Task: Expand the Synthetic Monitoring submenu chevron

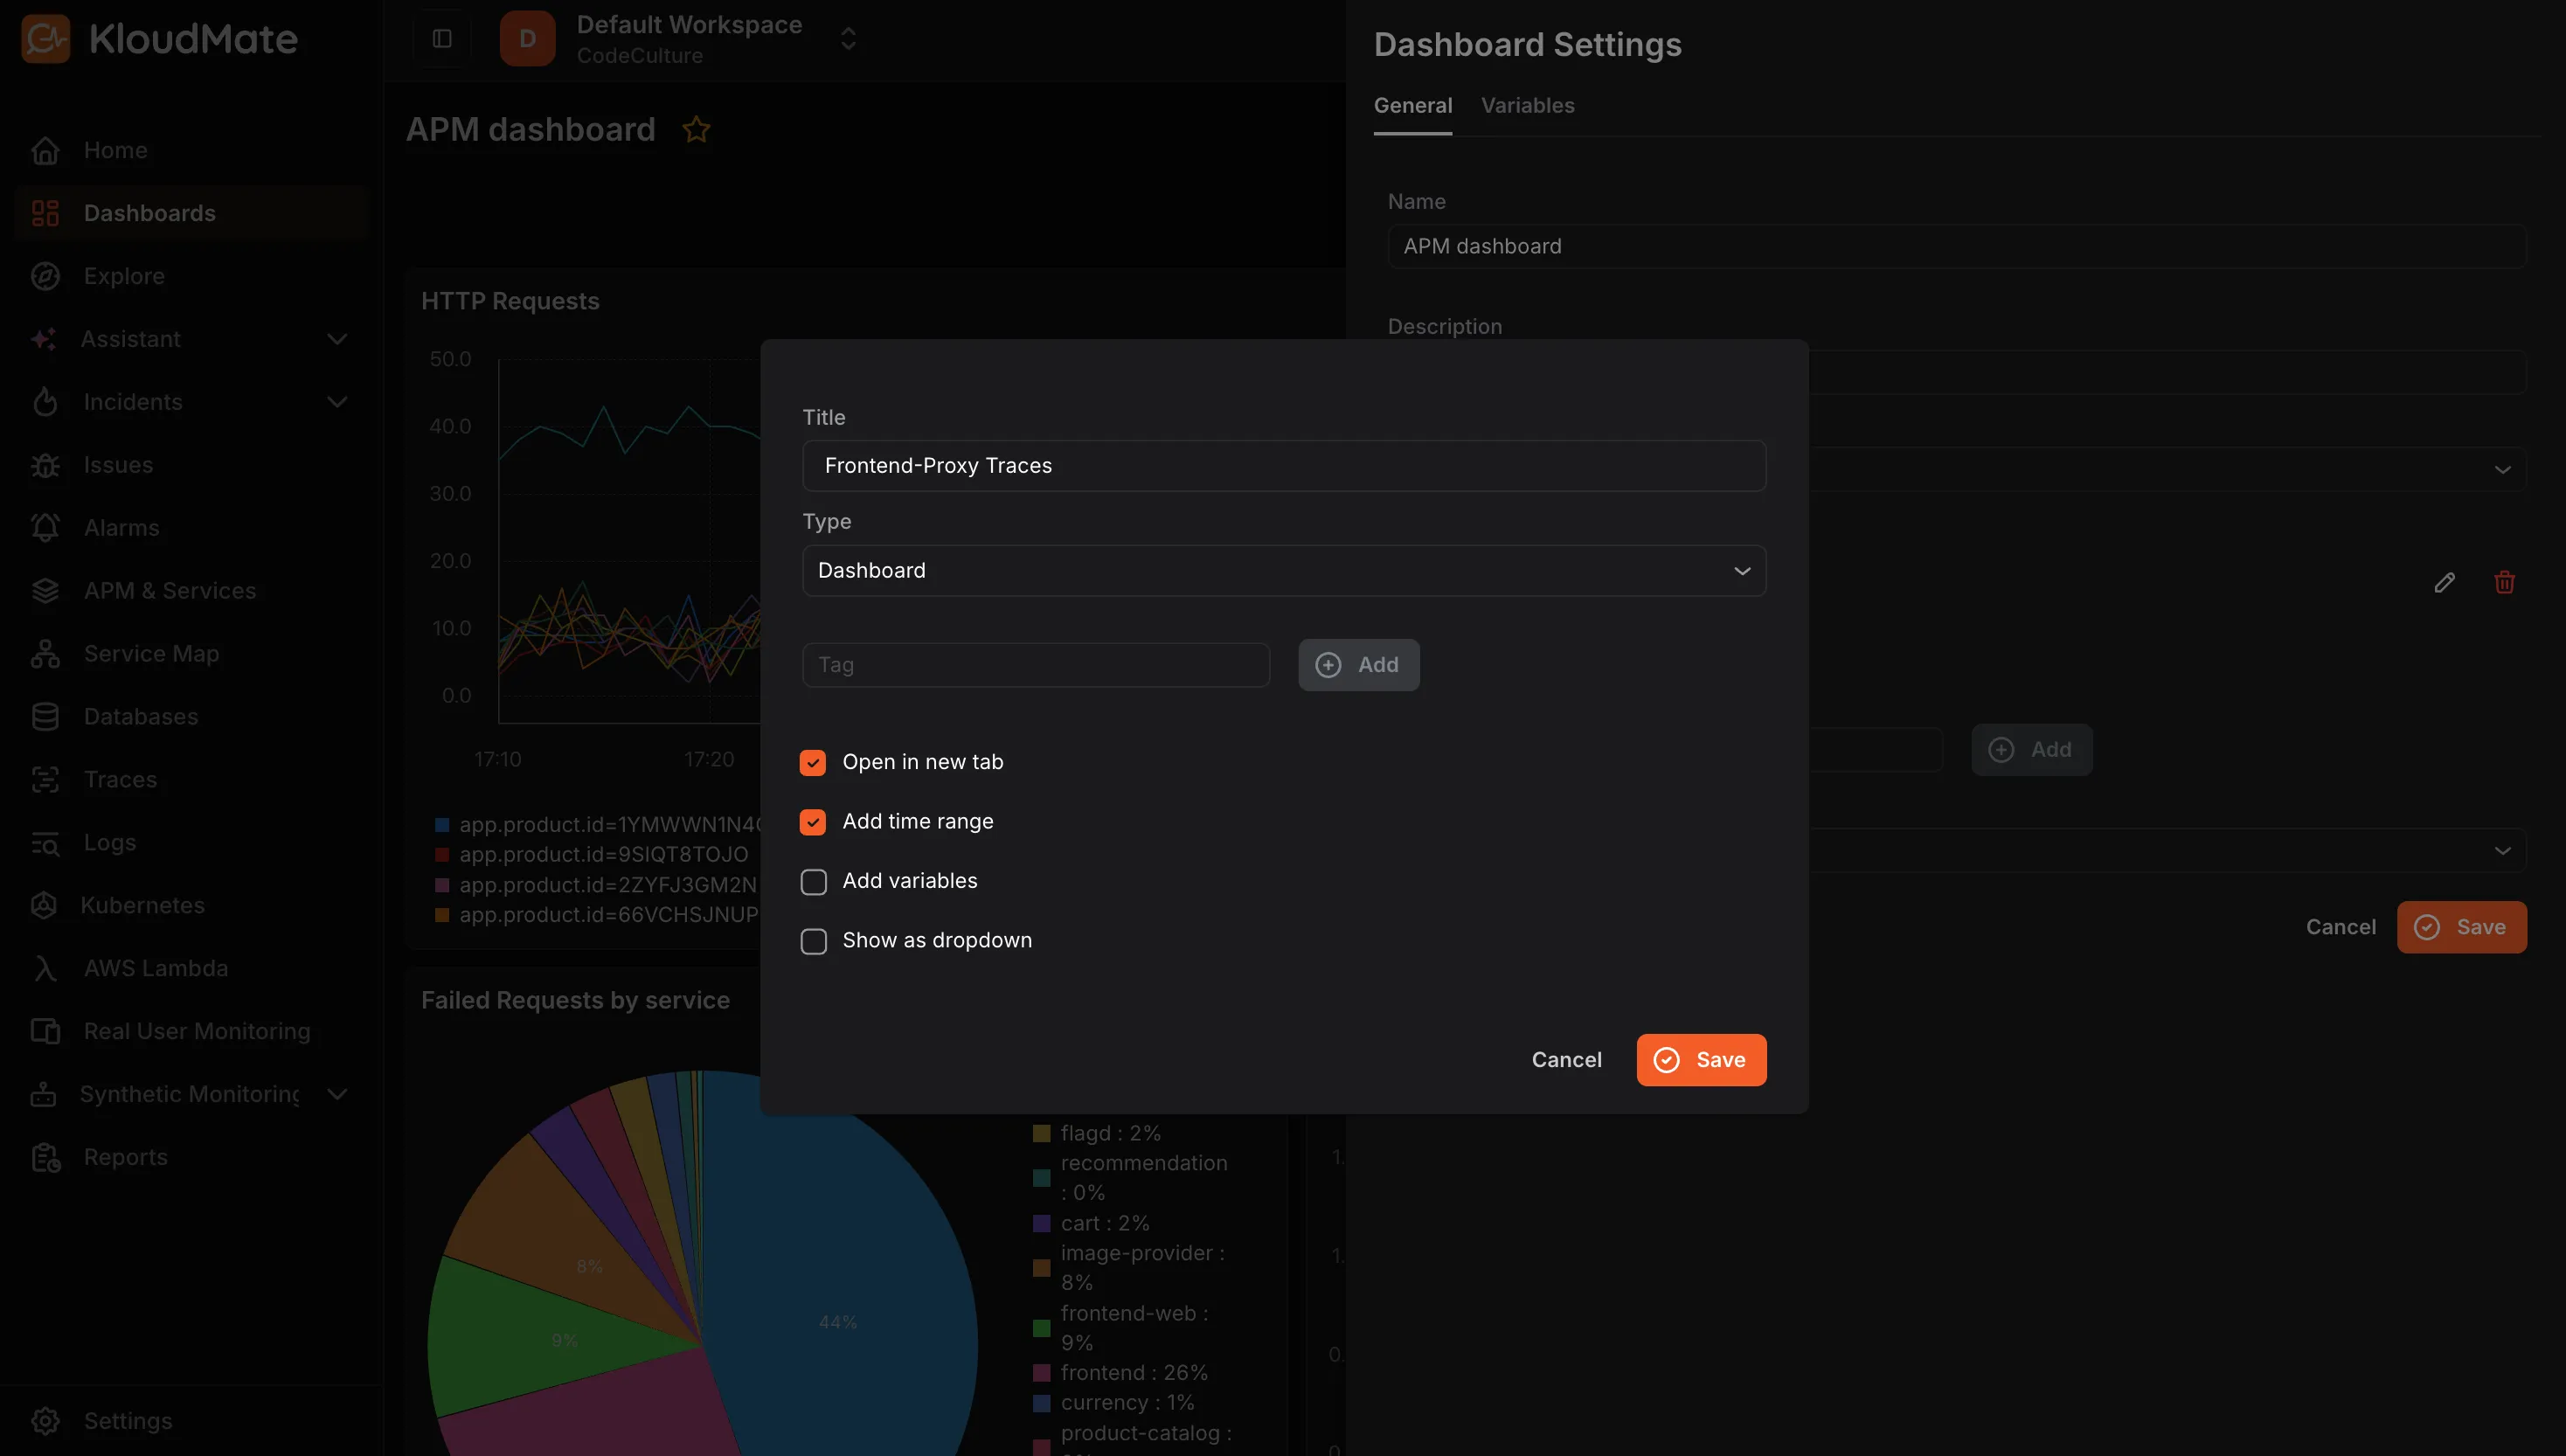Action: point(338,1095)
